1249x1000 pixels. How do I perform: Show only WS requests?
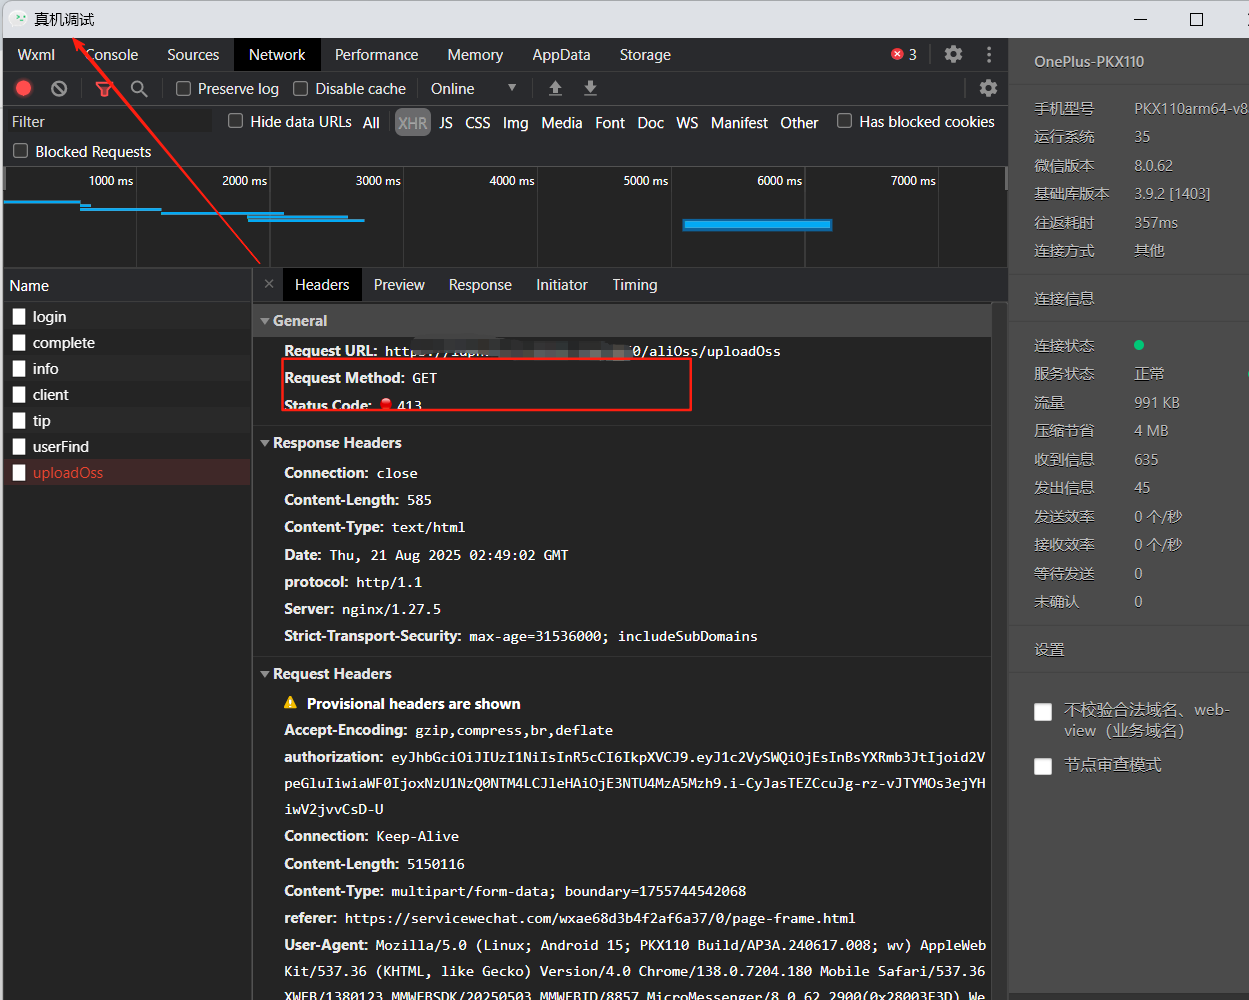click(687, 123)
